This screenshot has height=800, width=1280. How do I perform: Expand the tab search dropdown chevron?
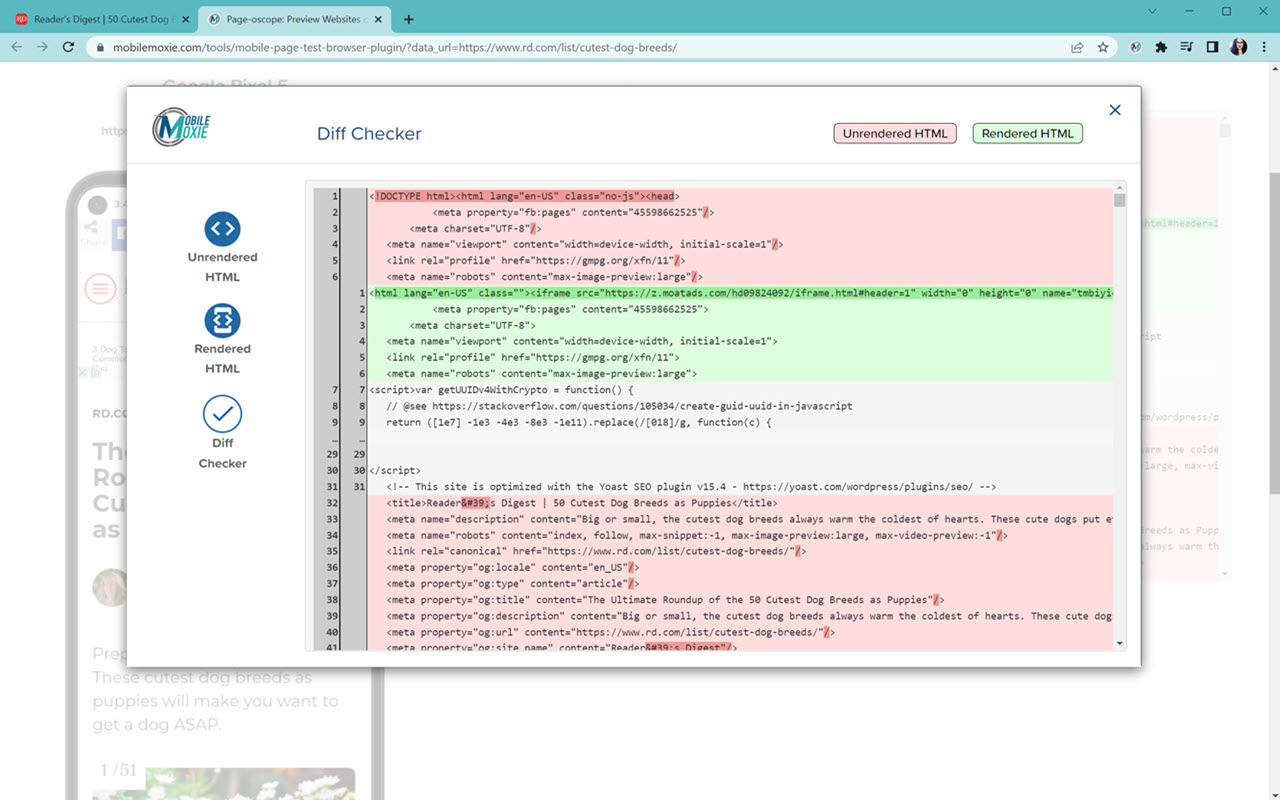pos(1152,12)
